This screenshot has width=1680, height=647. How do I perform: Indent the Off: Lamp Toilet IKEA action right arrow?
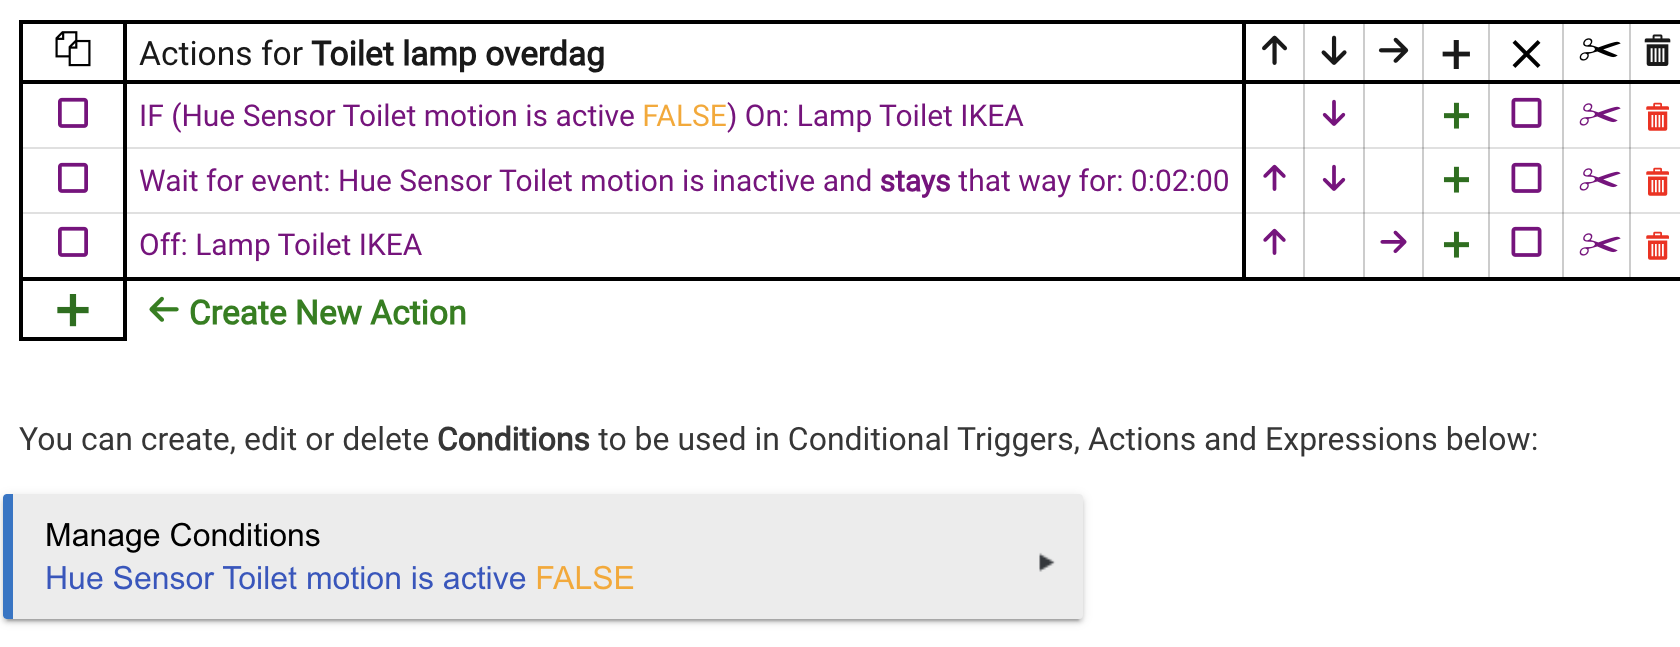coord(1393,242)
